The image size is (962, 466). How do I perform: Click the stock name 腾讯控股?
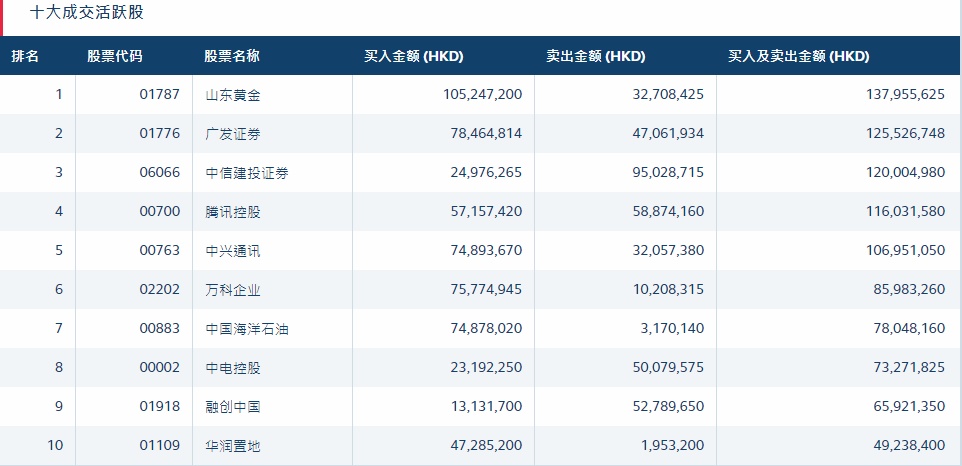pyautogui.click(x=233, y=212)
